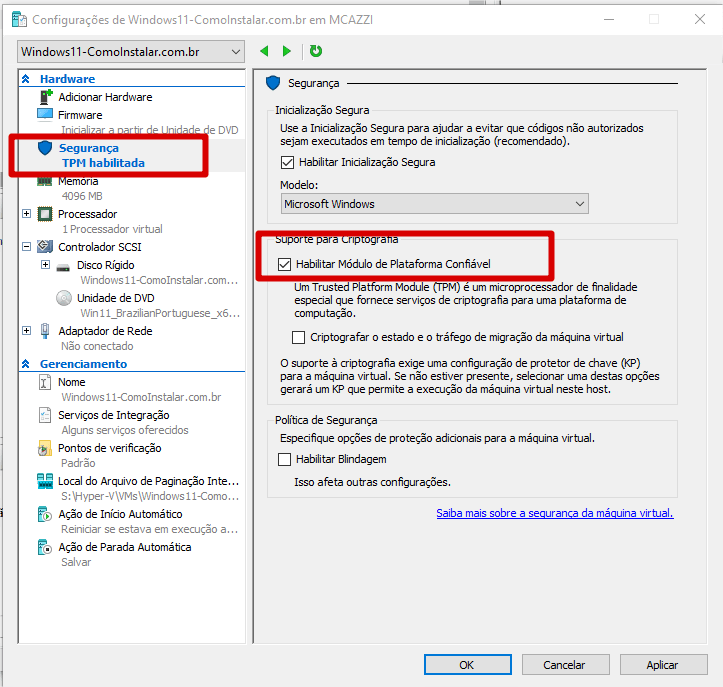Expand the Adaptador de Rede tree node
The height and width of the screenshot is (687, 723).
(27, 331)
